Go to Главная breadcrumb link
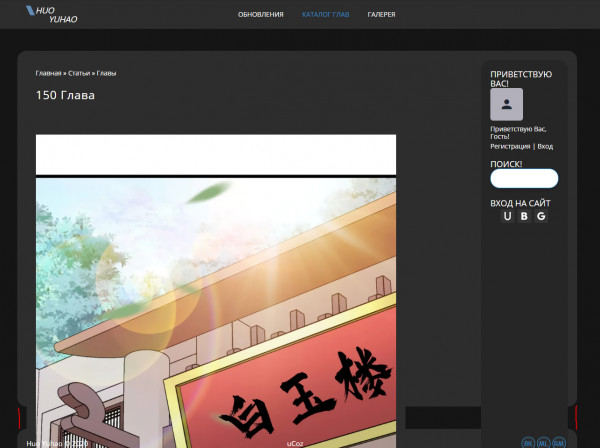The height and width of the screenshot is (448, 600). tap(48, 73)
